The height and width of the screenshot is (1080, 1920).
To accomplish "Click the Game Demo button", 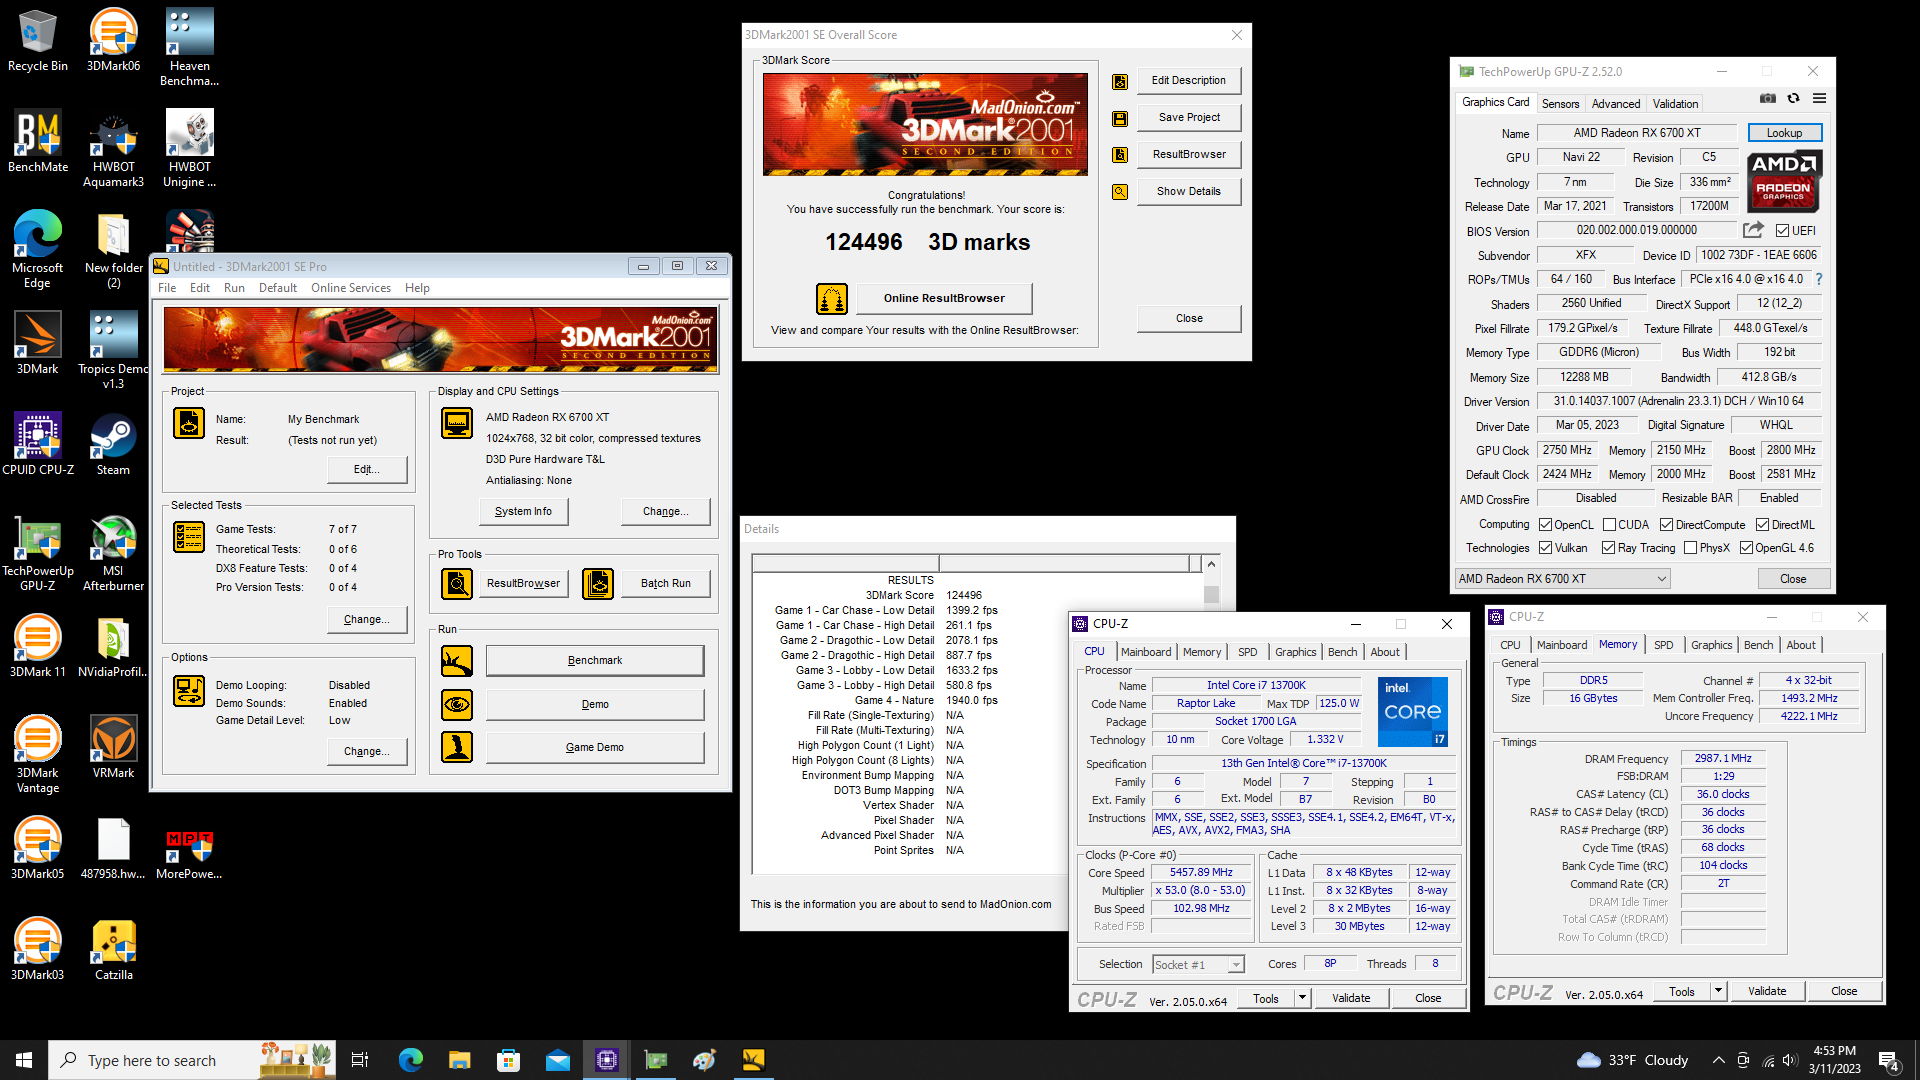I will [595, 748].
